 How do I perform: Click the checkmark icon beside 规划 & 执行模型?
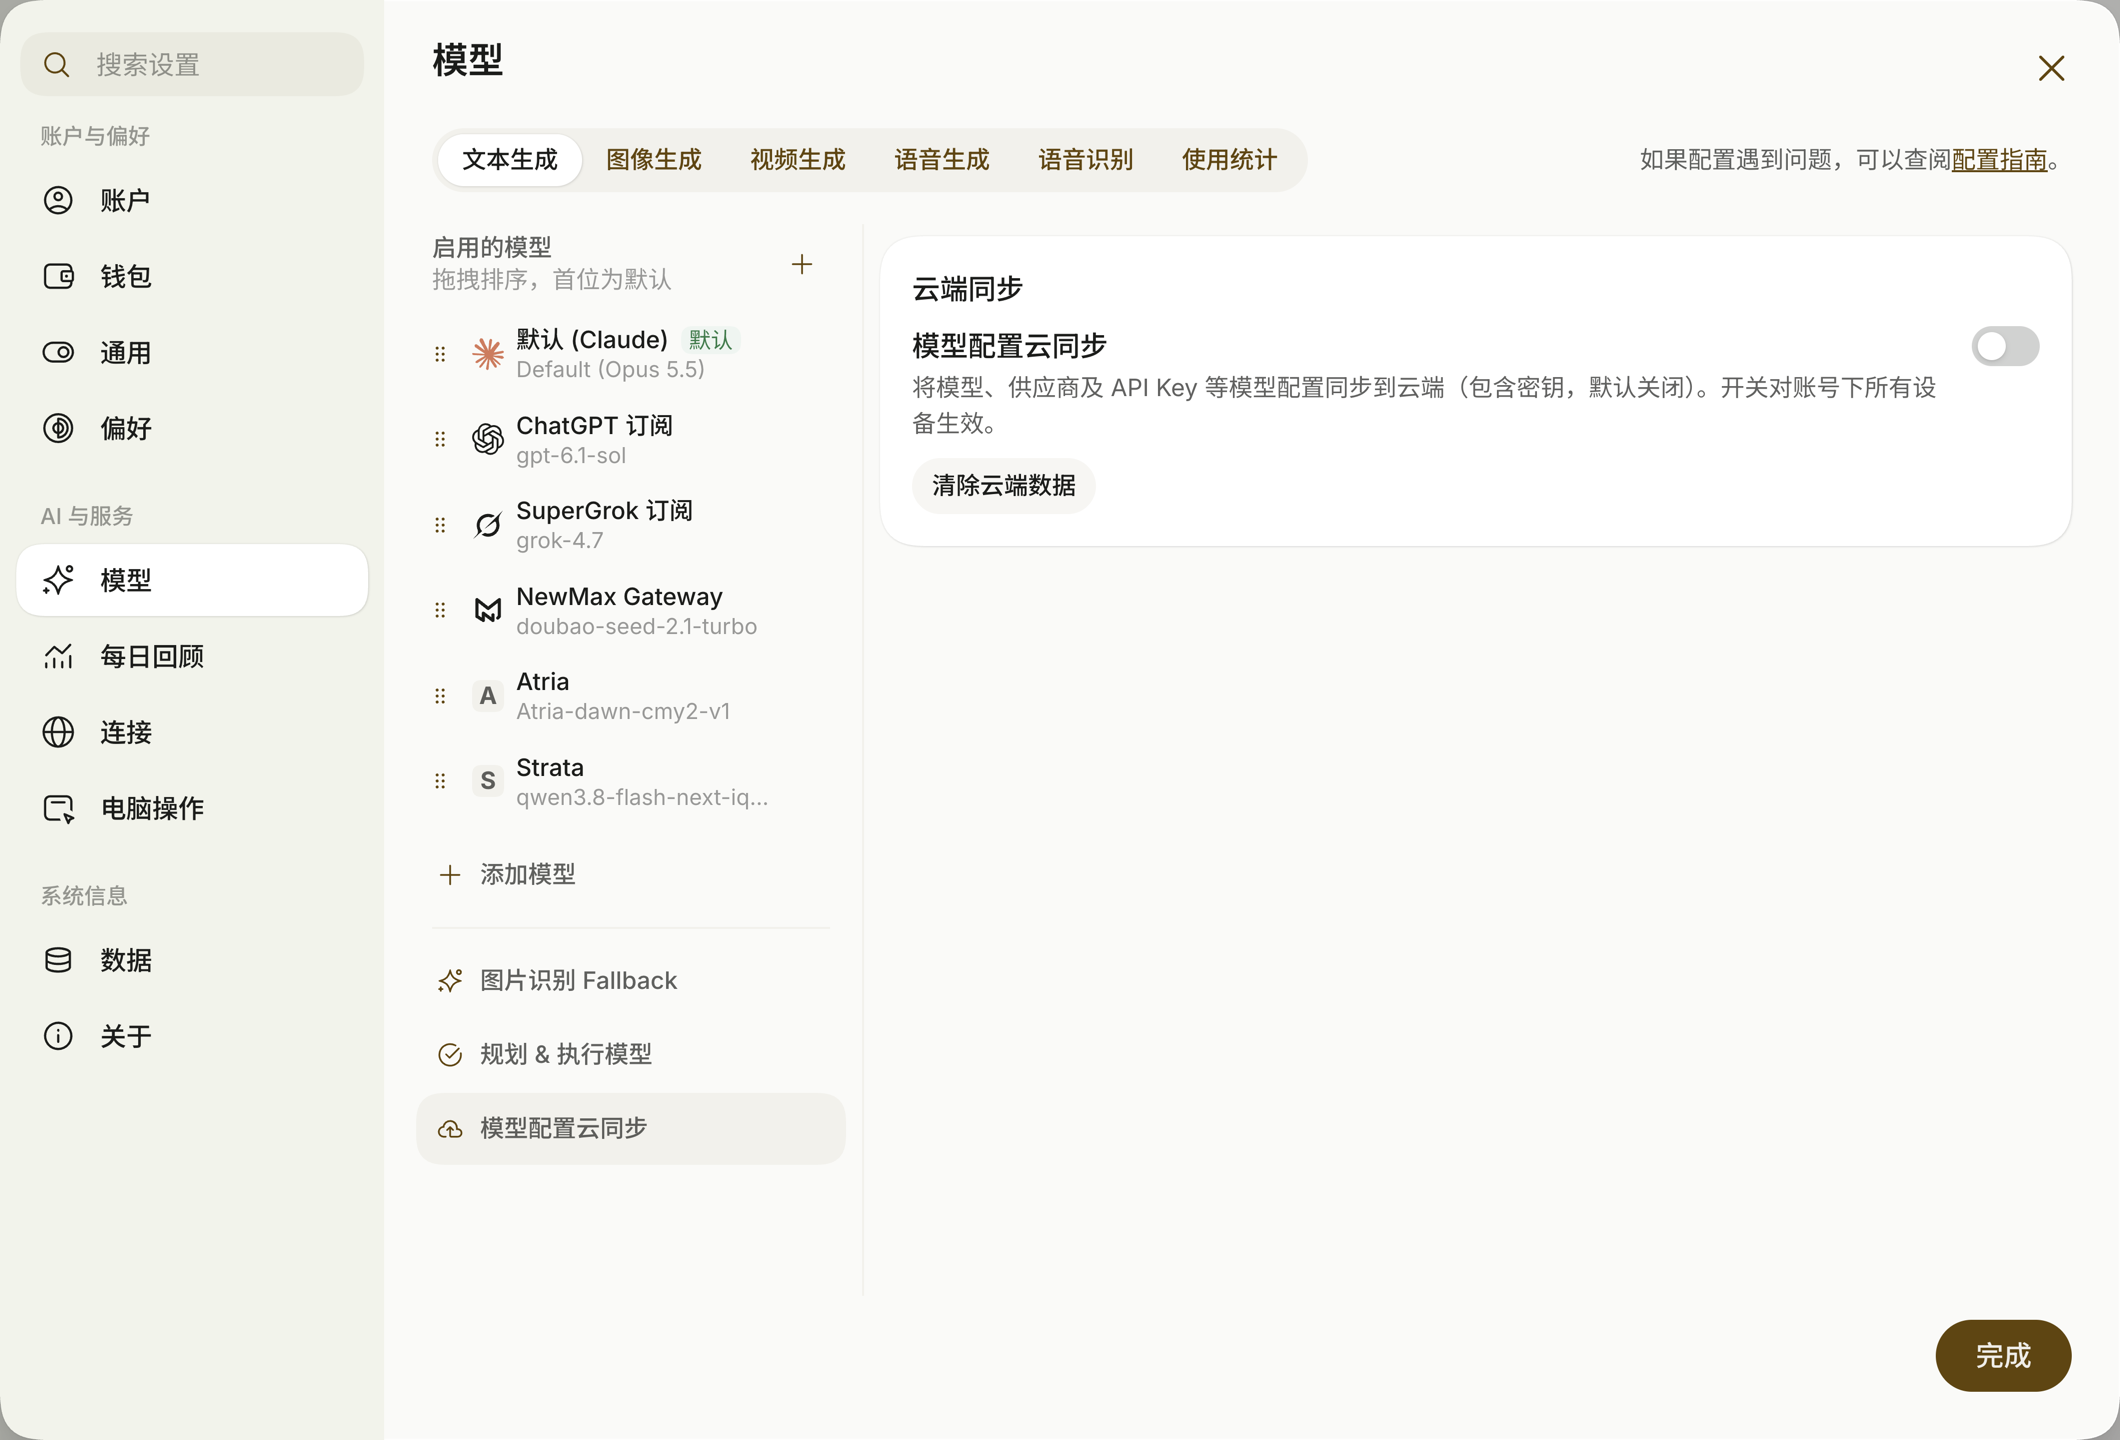450,1055
